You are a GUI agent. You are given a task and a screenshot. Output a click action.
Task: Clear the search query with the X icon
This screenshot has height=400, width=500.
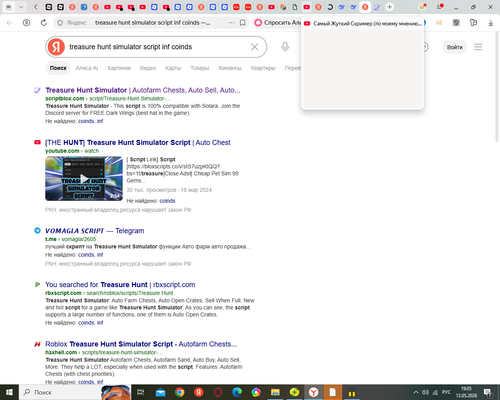click(x=255, y=47)
